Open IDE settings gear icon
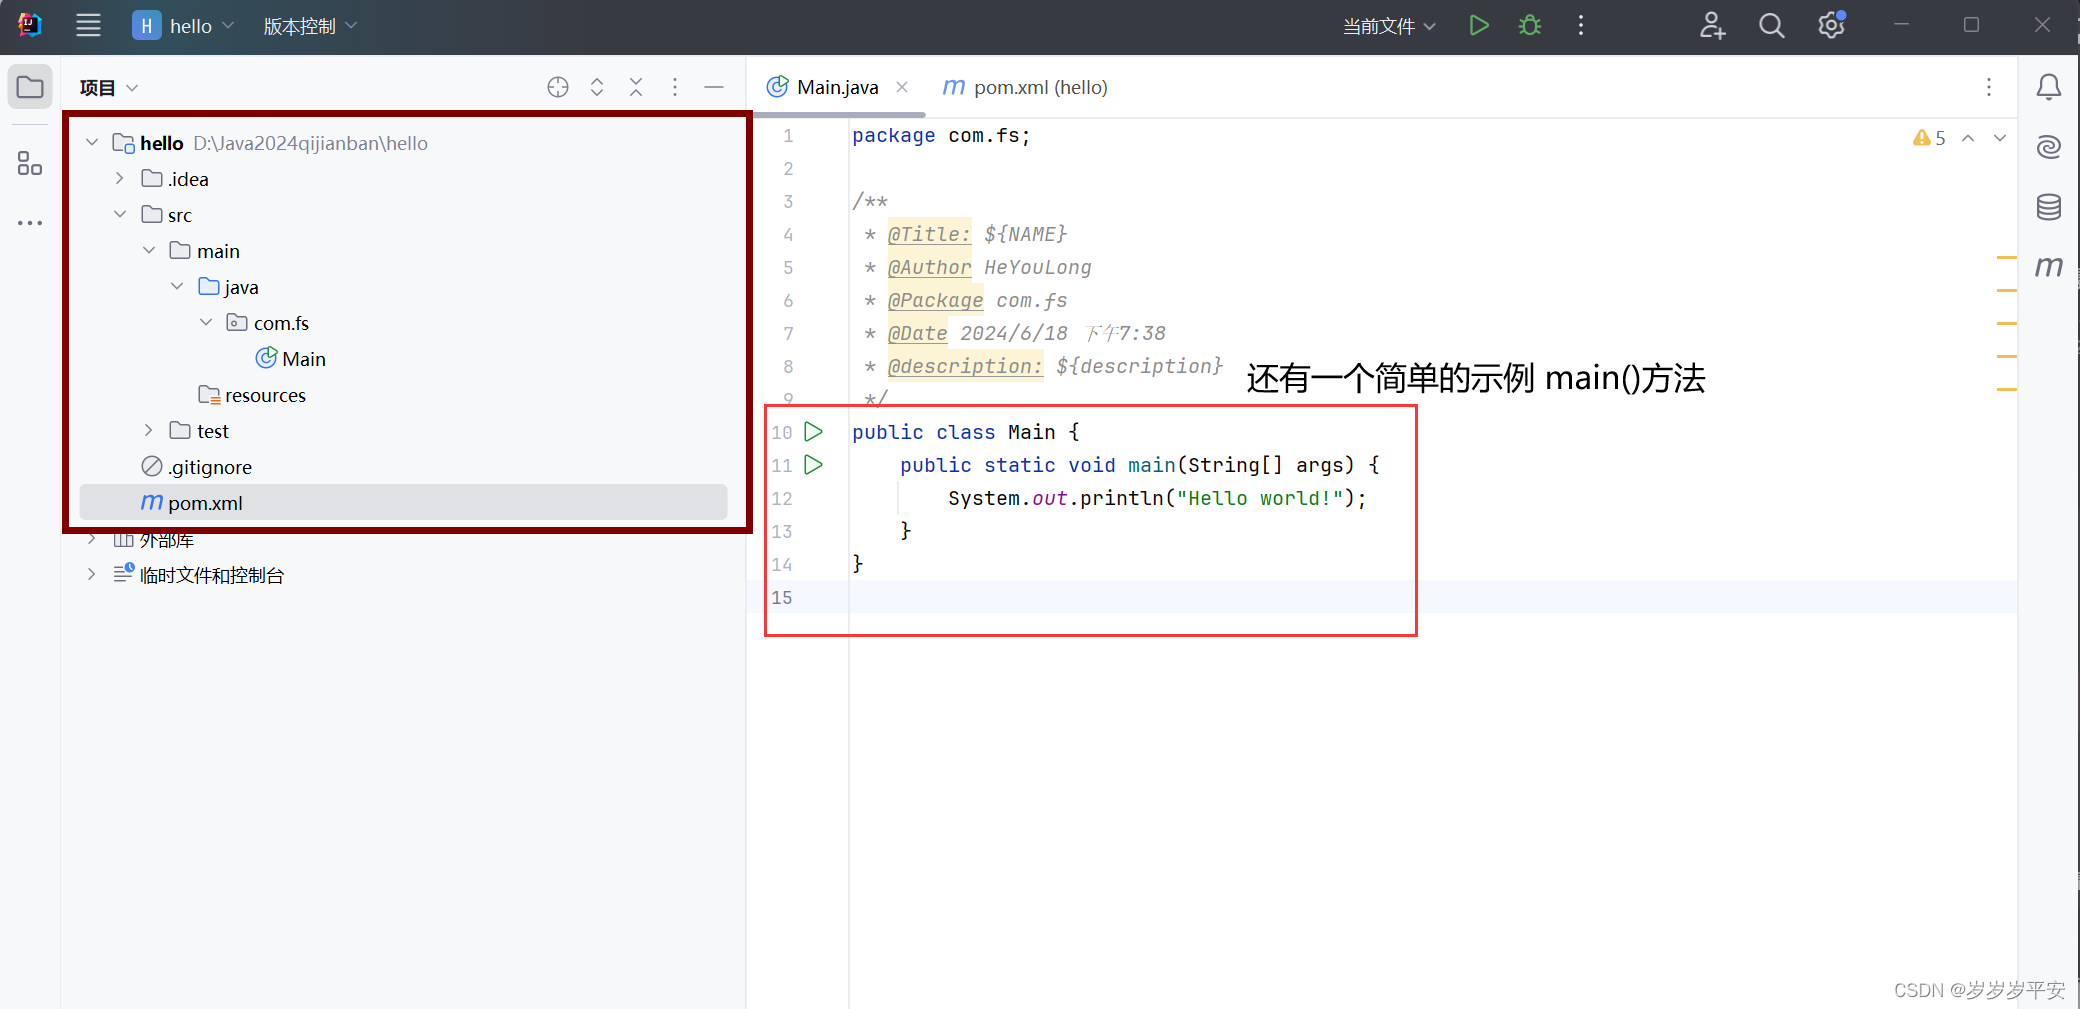Image resolution: width=2080 pixels, height=1009 pixels. click(x=1831, y=25)
